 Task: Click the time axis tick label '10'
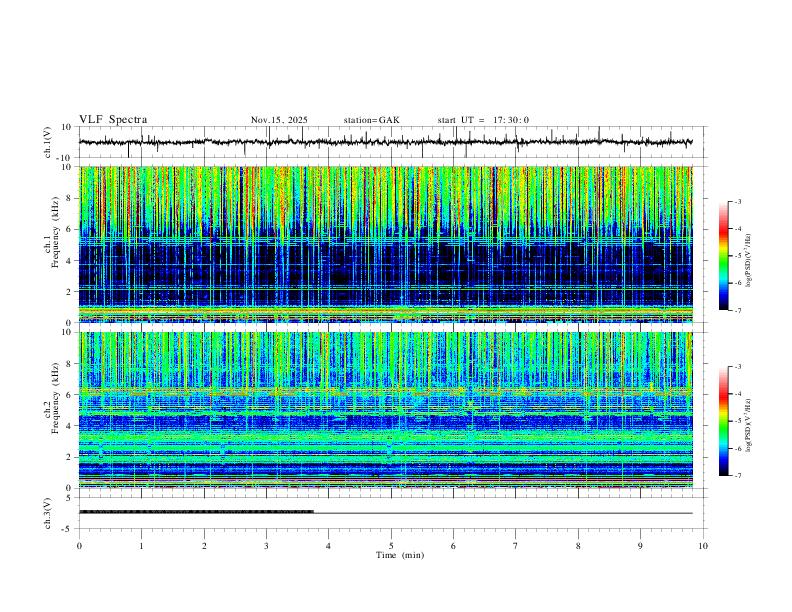pos(703,546)
